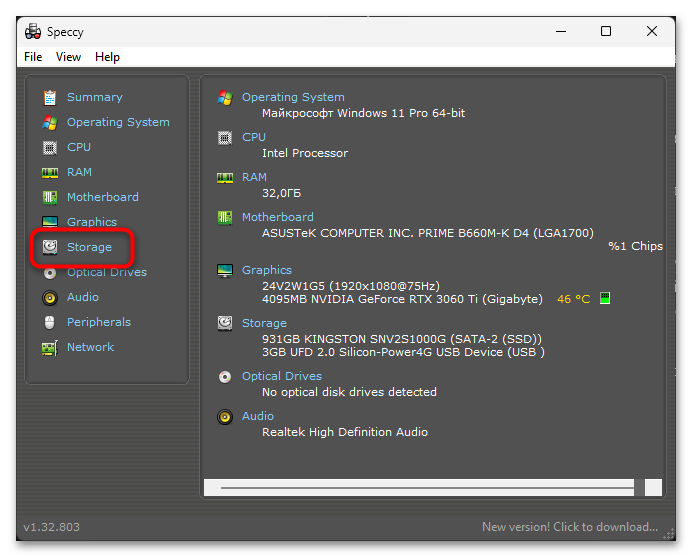Click the 32,0ГБ RAM value
692x557 pixels.
point(281,193)
